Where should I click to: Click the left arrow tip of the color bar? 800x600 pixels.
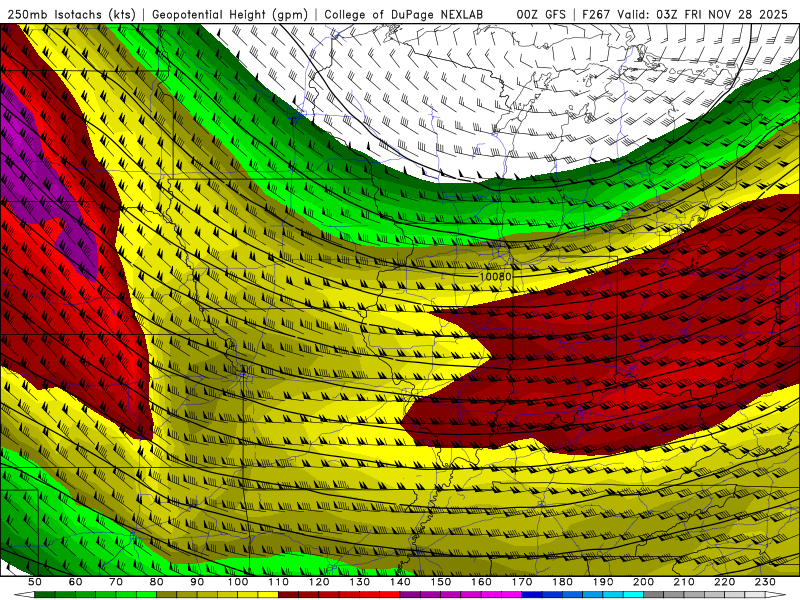(x=24, y=595)
